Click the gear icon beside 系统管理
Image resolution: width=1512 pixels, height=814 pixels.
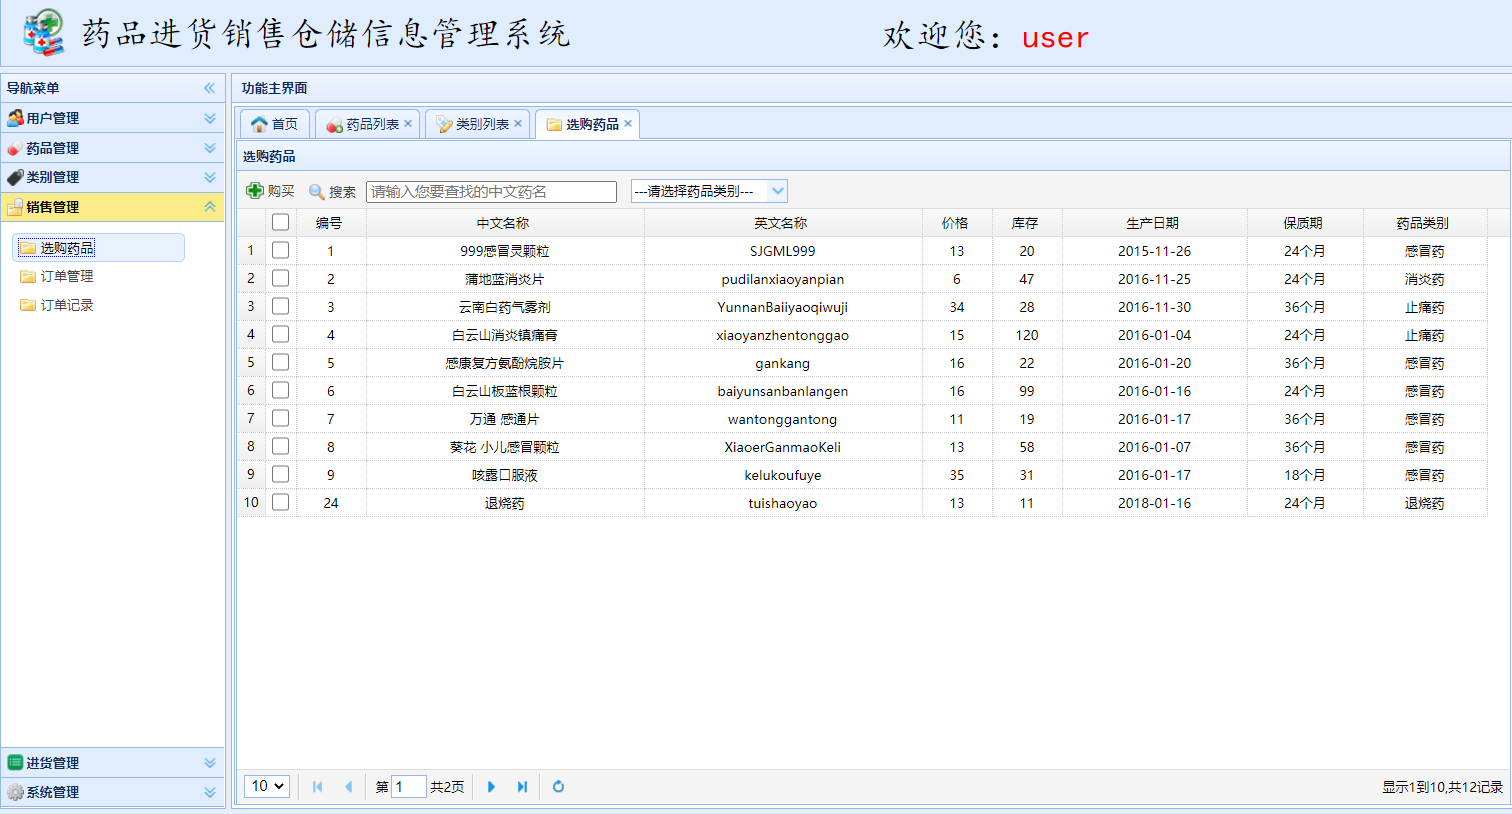pos(14,791)
